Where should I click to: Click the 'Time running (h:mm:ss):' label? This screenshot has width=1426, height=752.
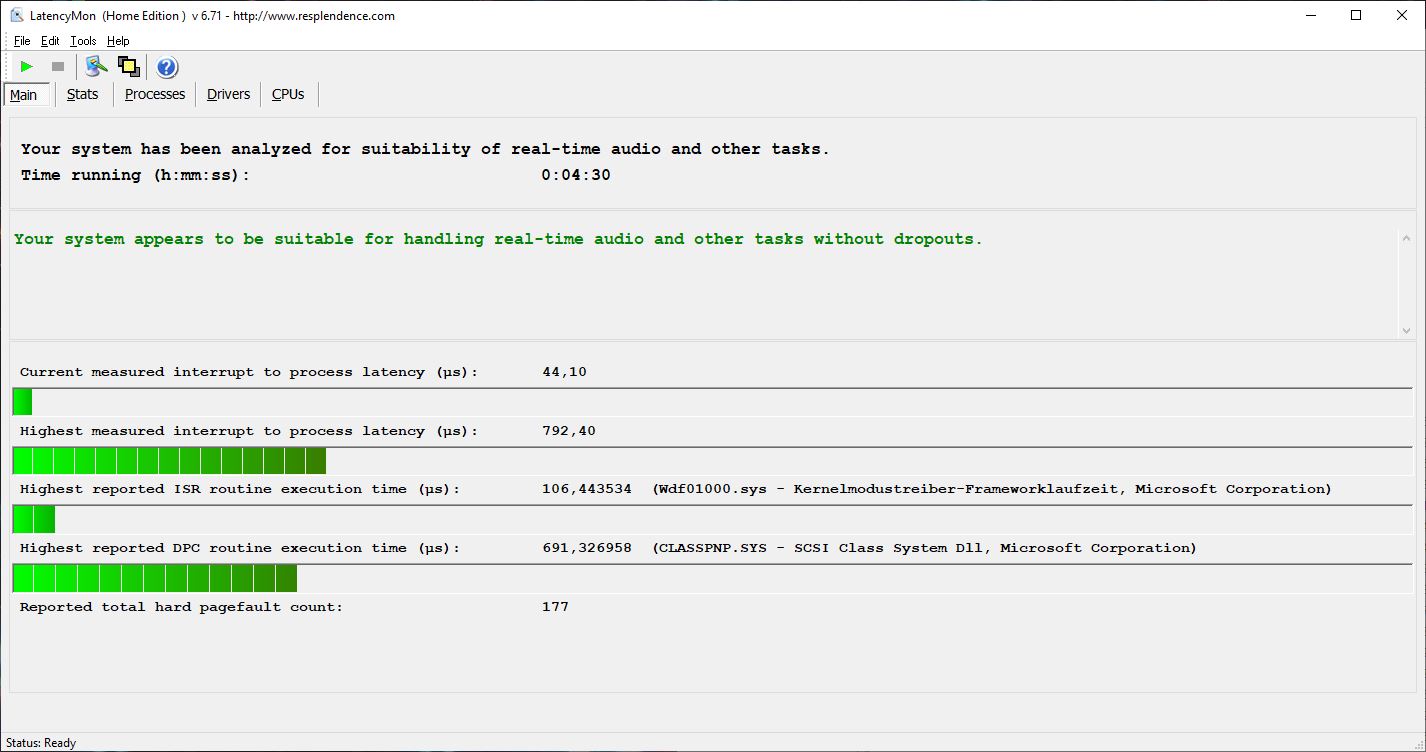point(135,175)
